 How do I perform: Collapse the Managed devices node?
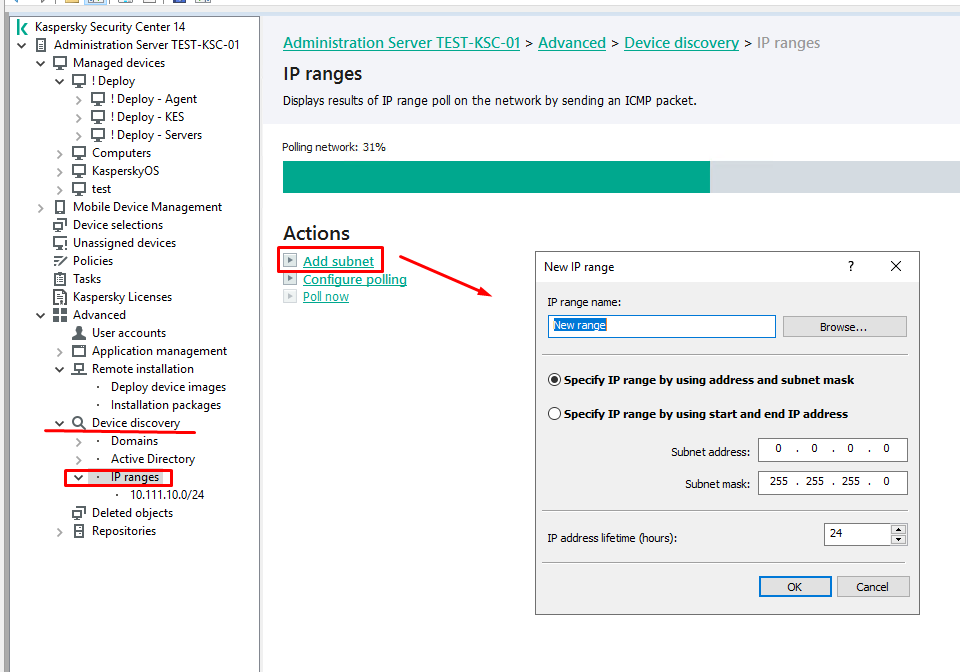[x=40, y=63]
